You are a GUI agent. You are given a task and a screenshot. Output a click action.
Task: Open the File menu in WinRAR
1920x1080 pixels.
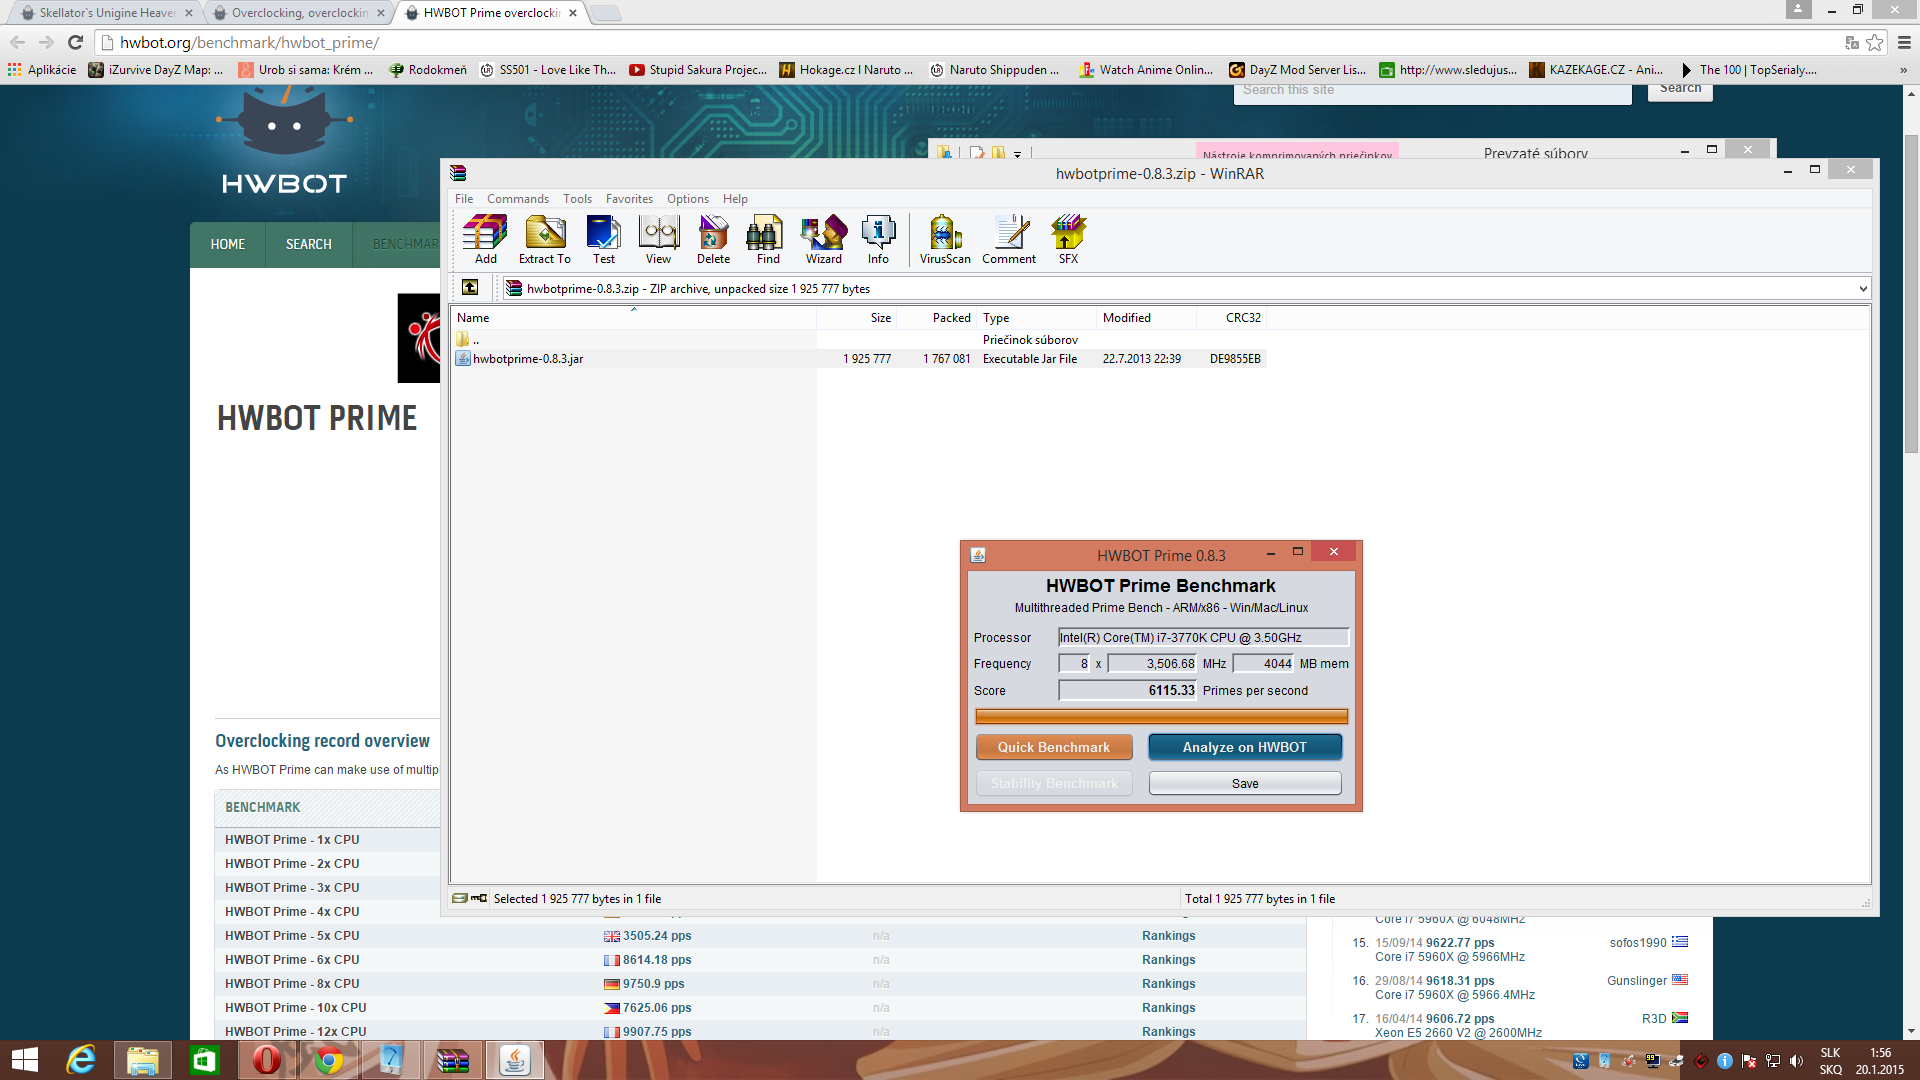[x=464, y=199]
